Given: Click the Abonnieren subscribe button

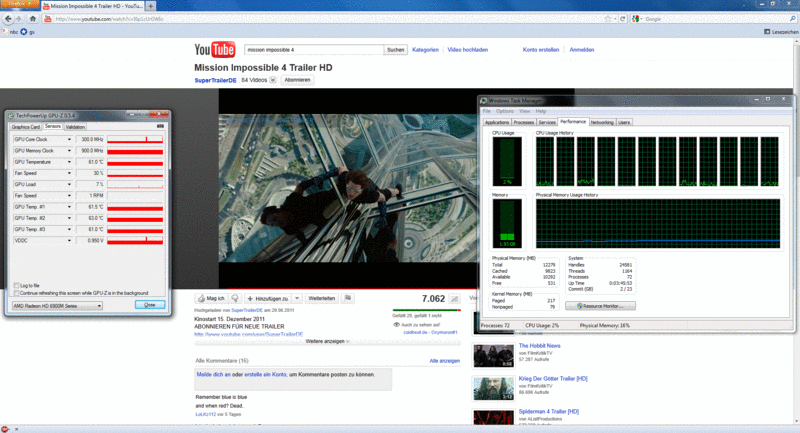Looking at the screenshot, I should pyautogui.click(x=298, y=79).
